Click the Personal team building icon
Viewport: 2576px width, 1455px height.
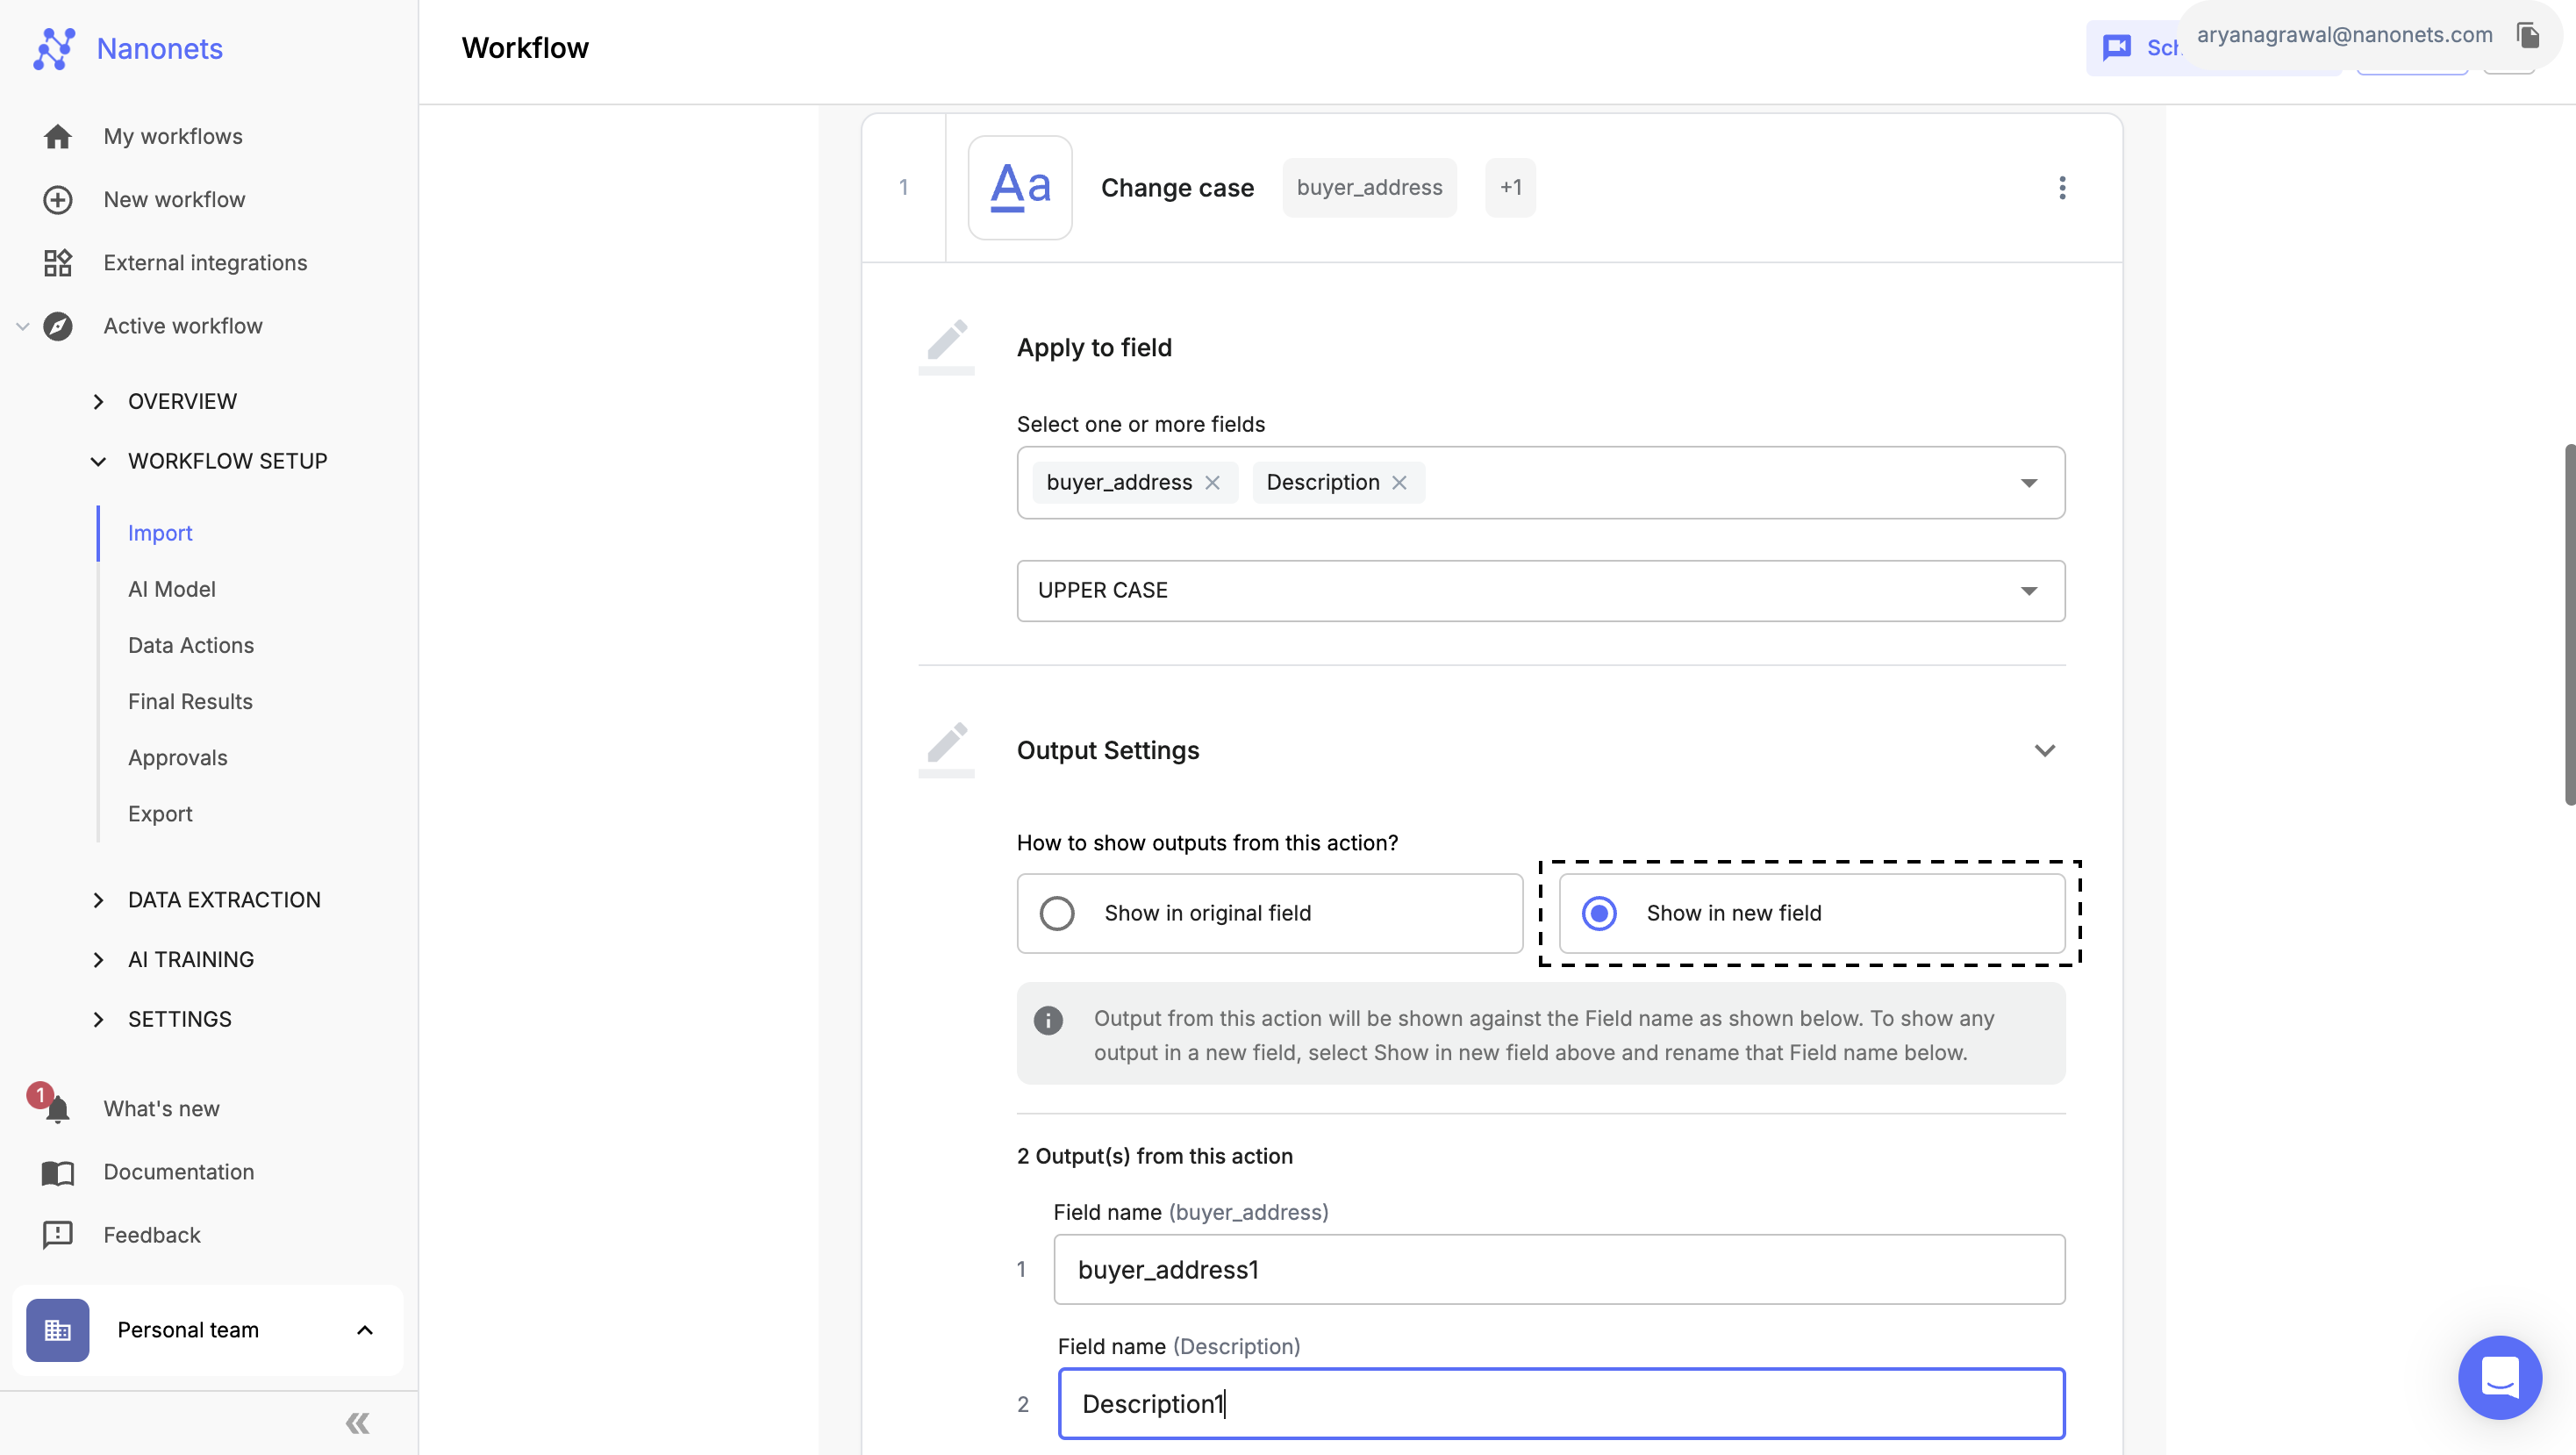click(x=58, y=1330)
